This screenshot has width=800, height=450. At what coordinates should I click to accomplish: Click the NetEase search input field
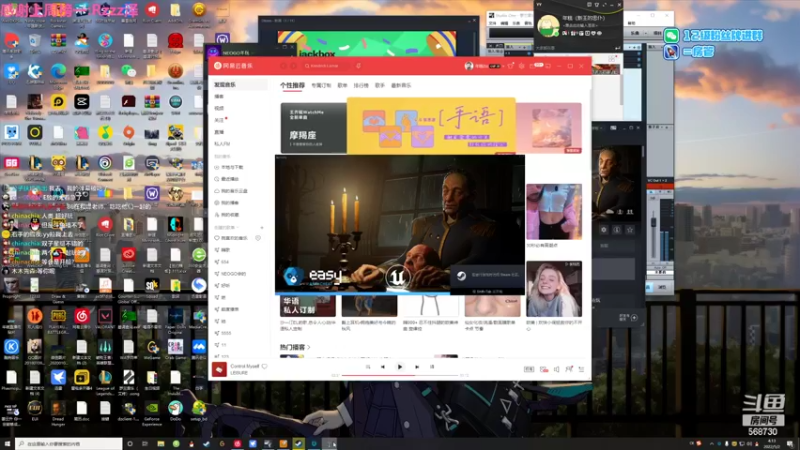(327, 66)
